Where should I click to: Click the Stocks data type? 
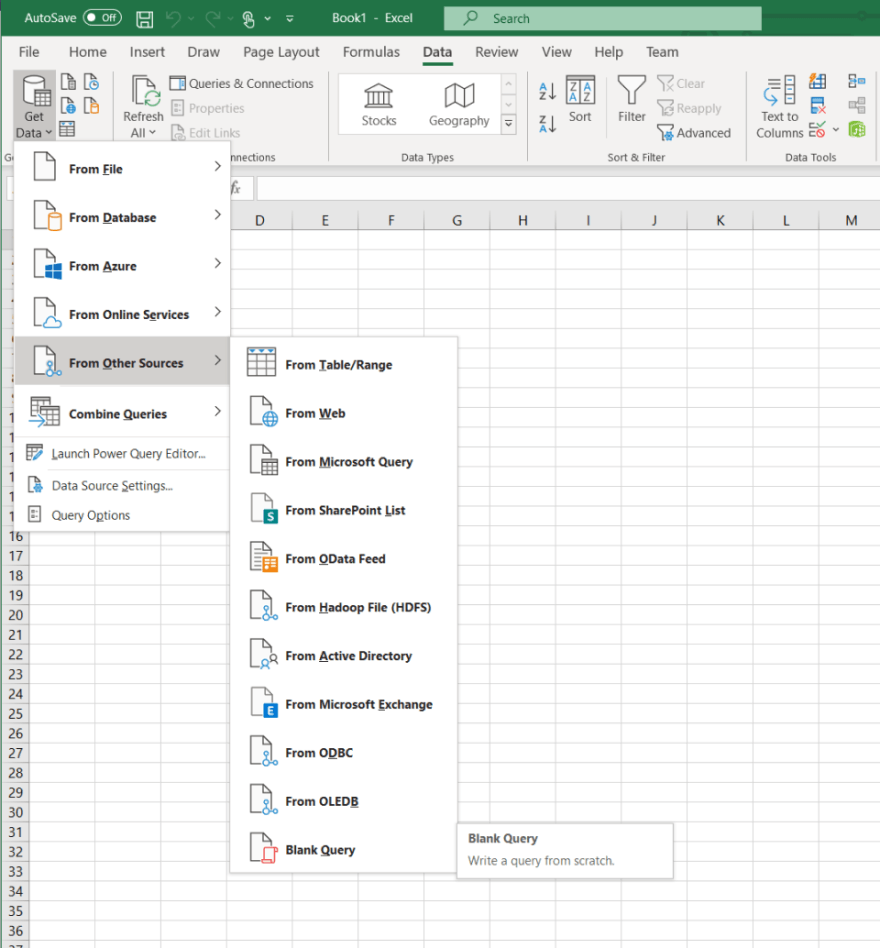point(378,103)
